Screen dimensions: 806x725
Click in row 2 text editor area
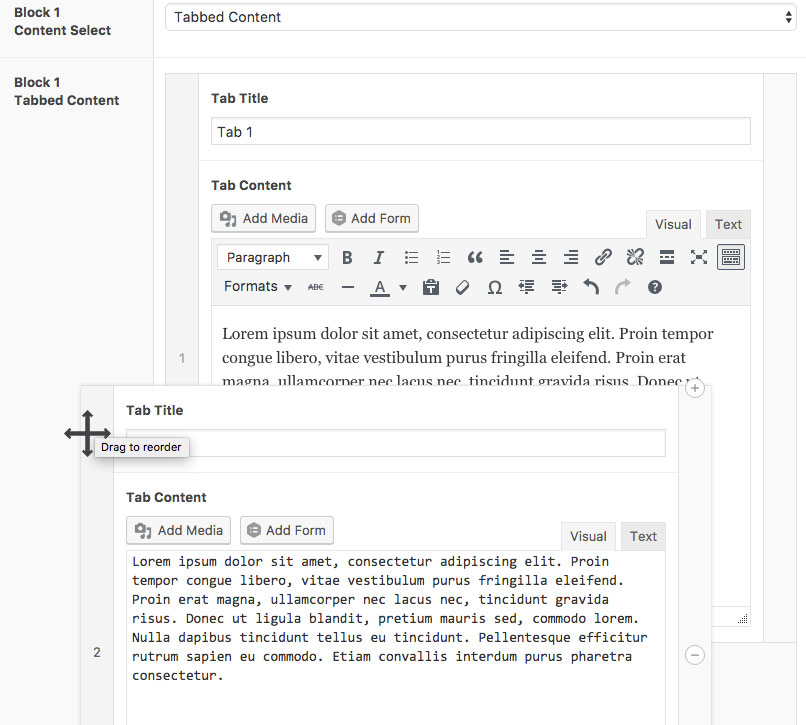[x=396, y=638]
